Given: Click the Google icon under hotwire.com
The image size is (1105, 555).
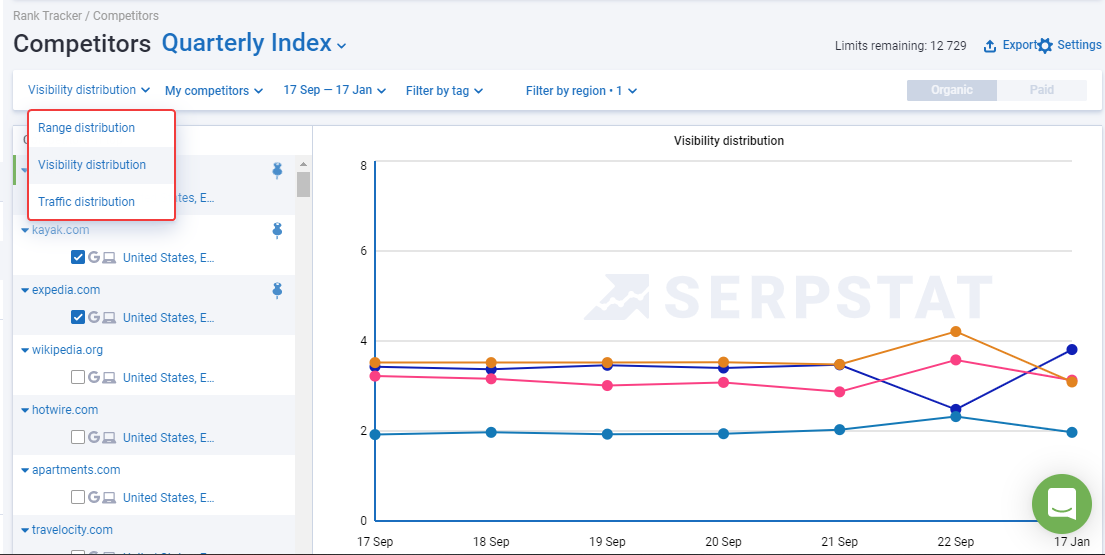Looking at the screenshot, I should tap(94, 437).
